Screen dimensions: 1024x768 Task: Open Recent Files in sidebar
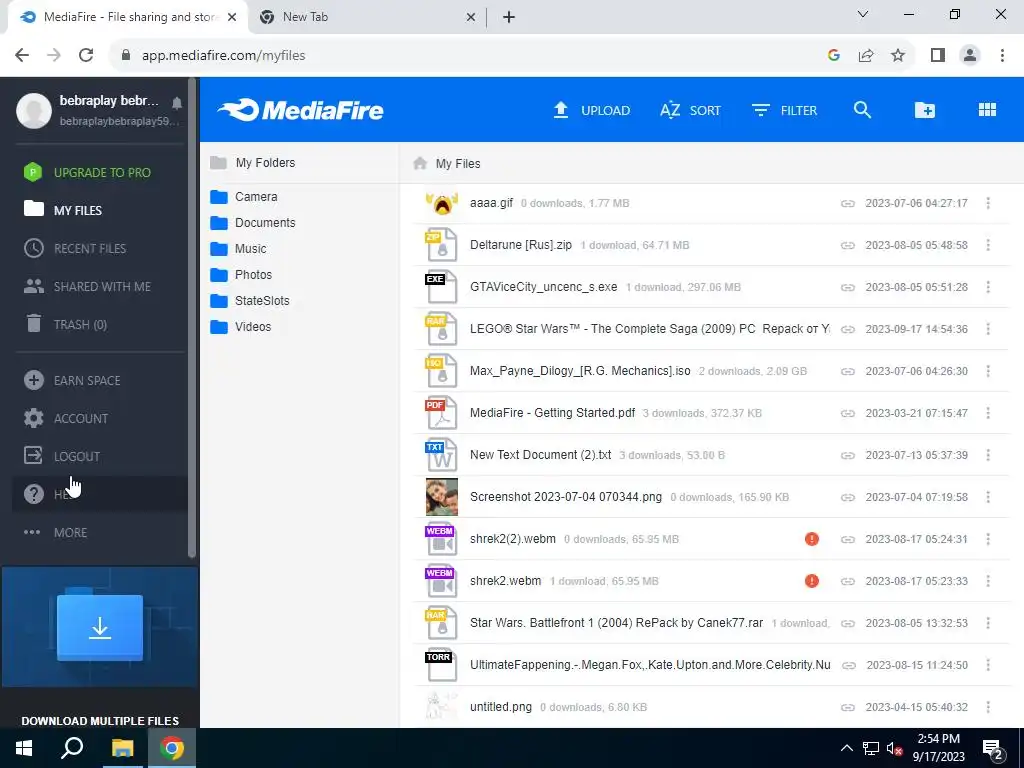(75, 248)
